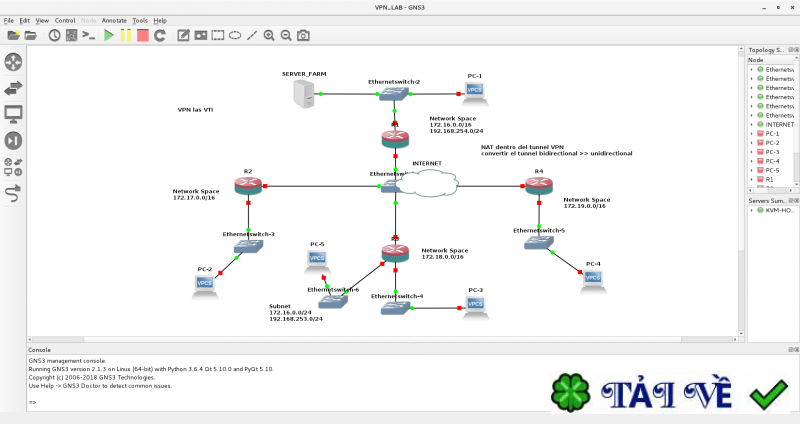This screenshot has height=424, width=800.
Task: Select router R4 on the canvas
Action: pos(539,186)
